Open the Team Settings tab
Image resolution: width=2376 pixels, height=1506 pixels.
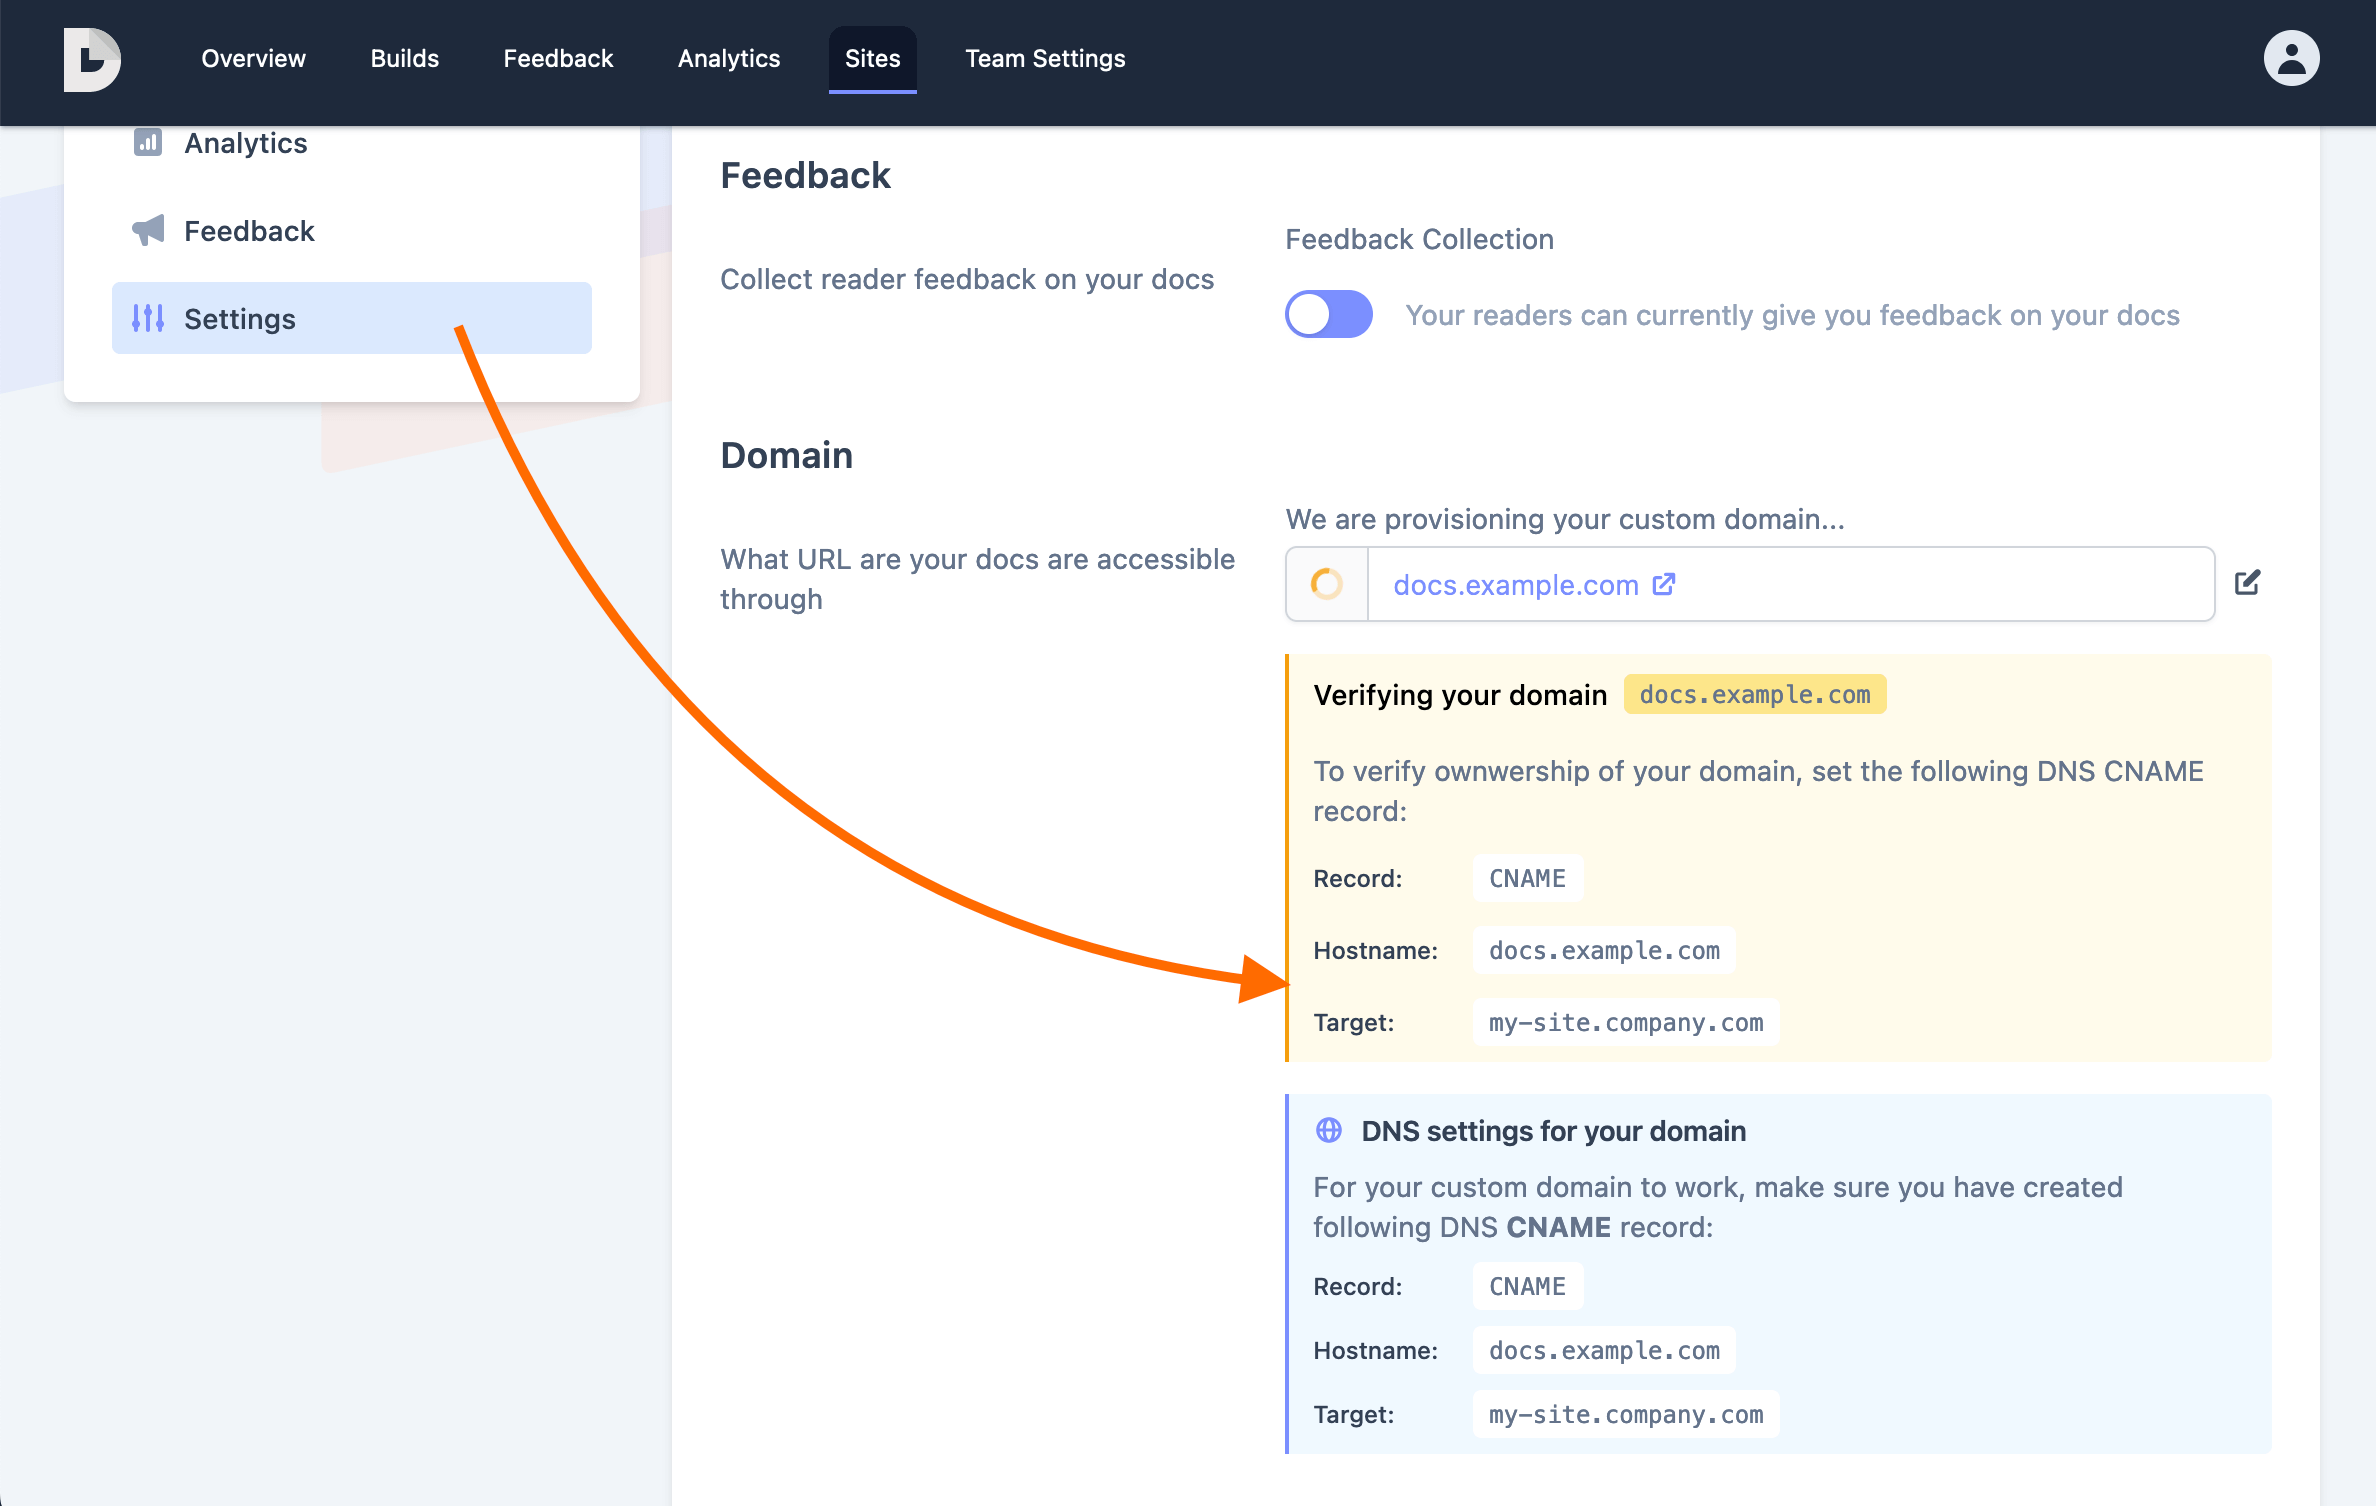(x=1045, y=58)
